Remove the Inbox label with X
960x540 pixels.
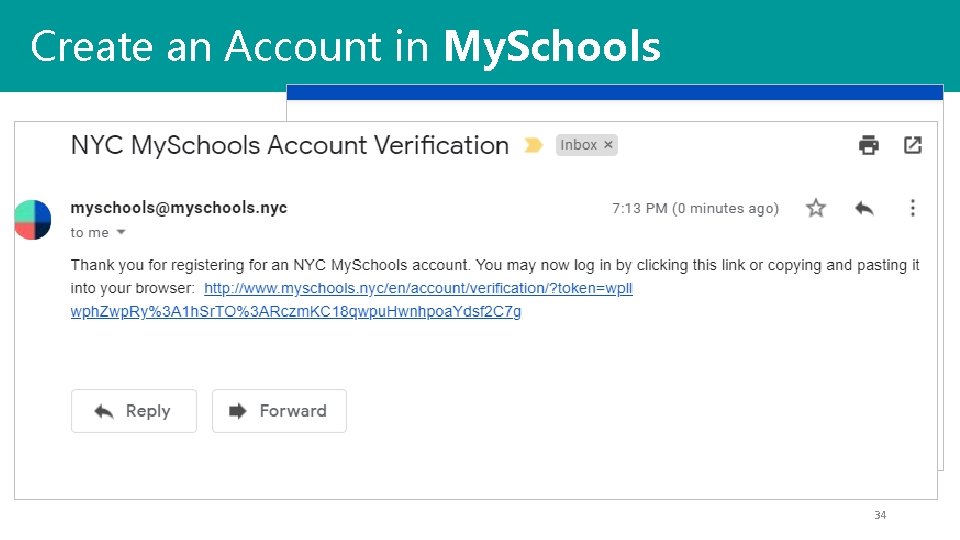click(608, 145)
